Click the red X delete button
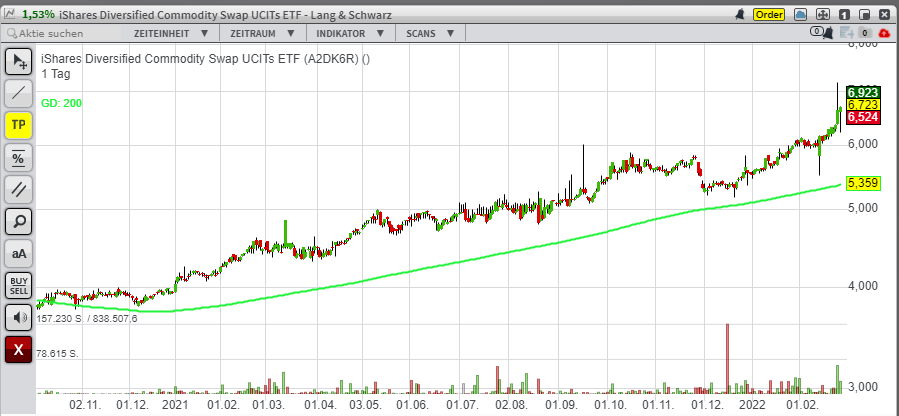Viewport: 899px width, 416px height. (18, 350)
